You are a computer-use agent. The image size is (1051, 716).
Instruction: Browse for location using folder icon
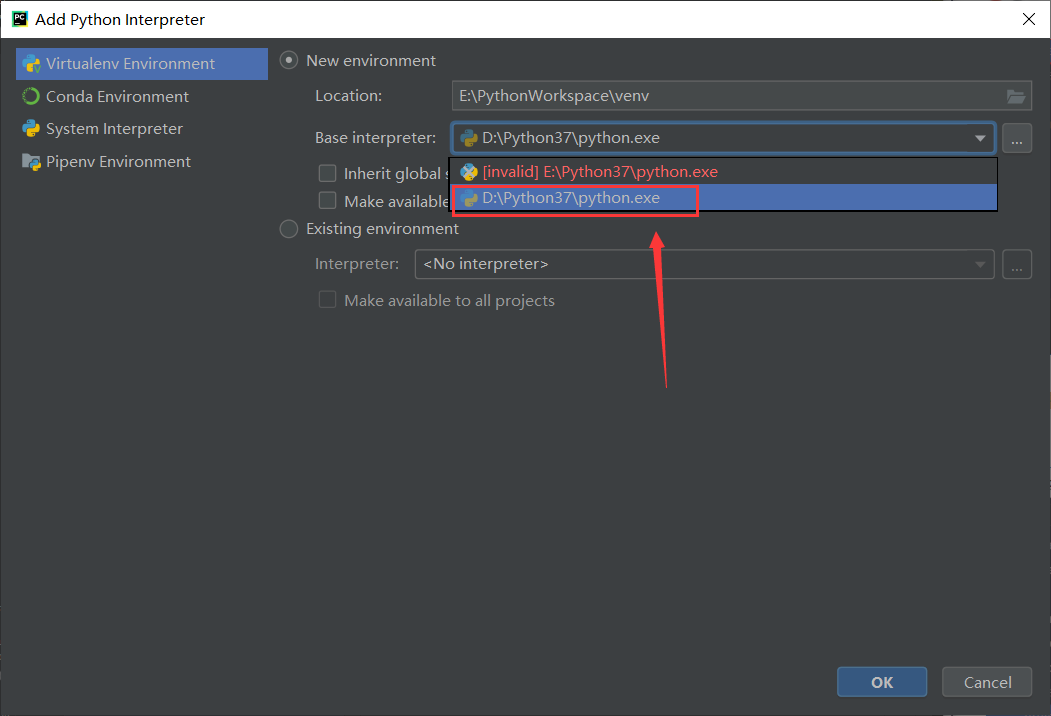[1016, 97]
